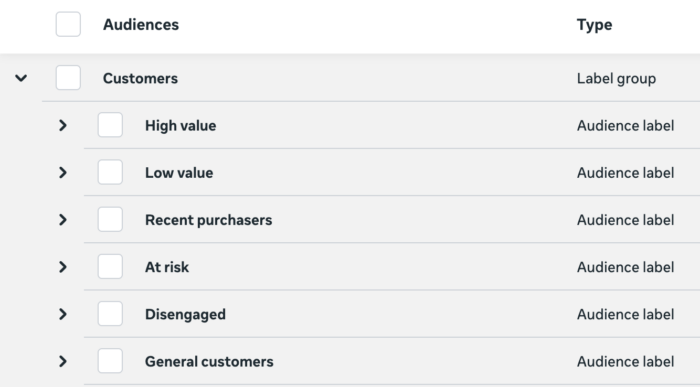Expand the Recent purchasers row

click(63, 220)
